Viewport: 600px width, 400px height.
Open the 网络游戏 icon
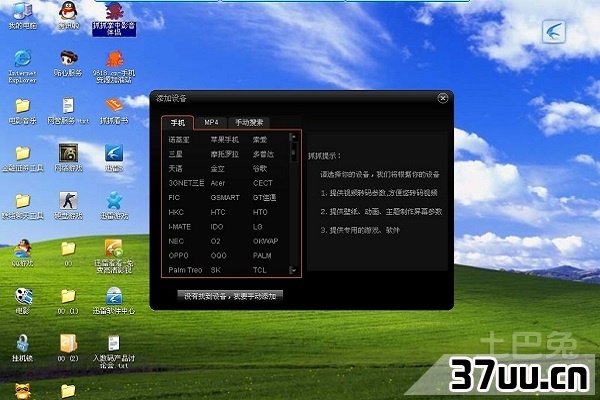point(68,158)
